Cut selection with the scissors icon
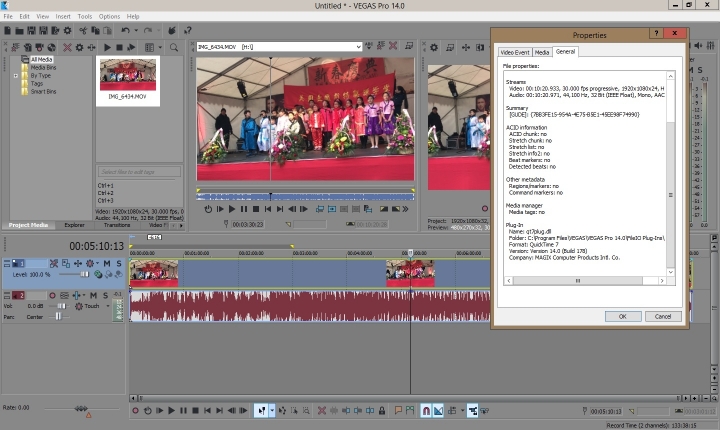Viewport: 720px width, 430px height. [x=83, y=30]
